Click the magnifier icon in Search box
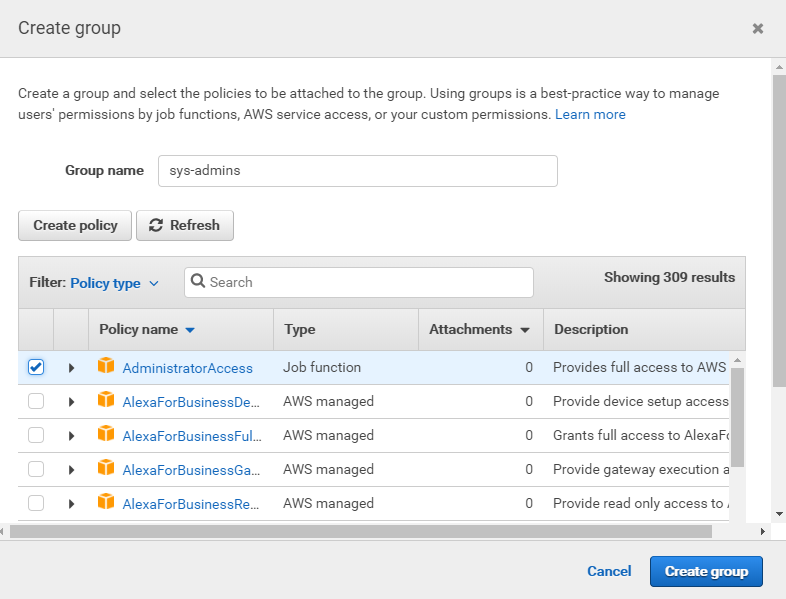This screenshot has width=786, height=599. pos(198,282)
